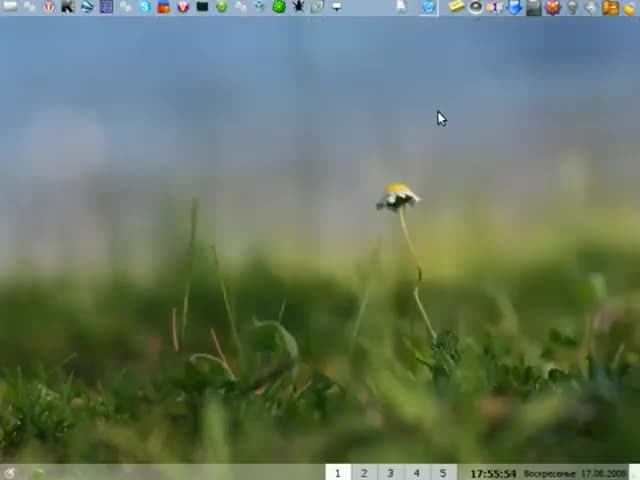Open the start menu icon at bottom-left
Image resolution: width=640 pixels, height=480 pixels.
click(10, 473)
